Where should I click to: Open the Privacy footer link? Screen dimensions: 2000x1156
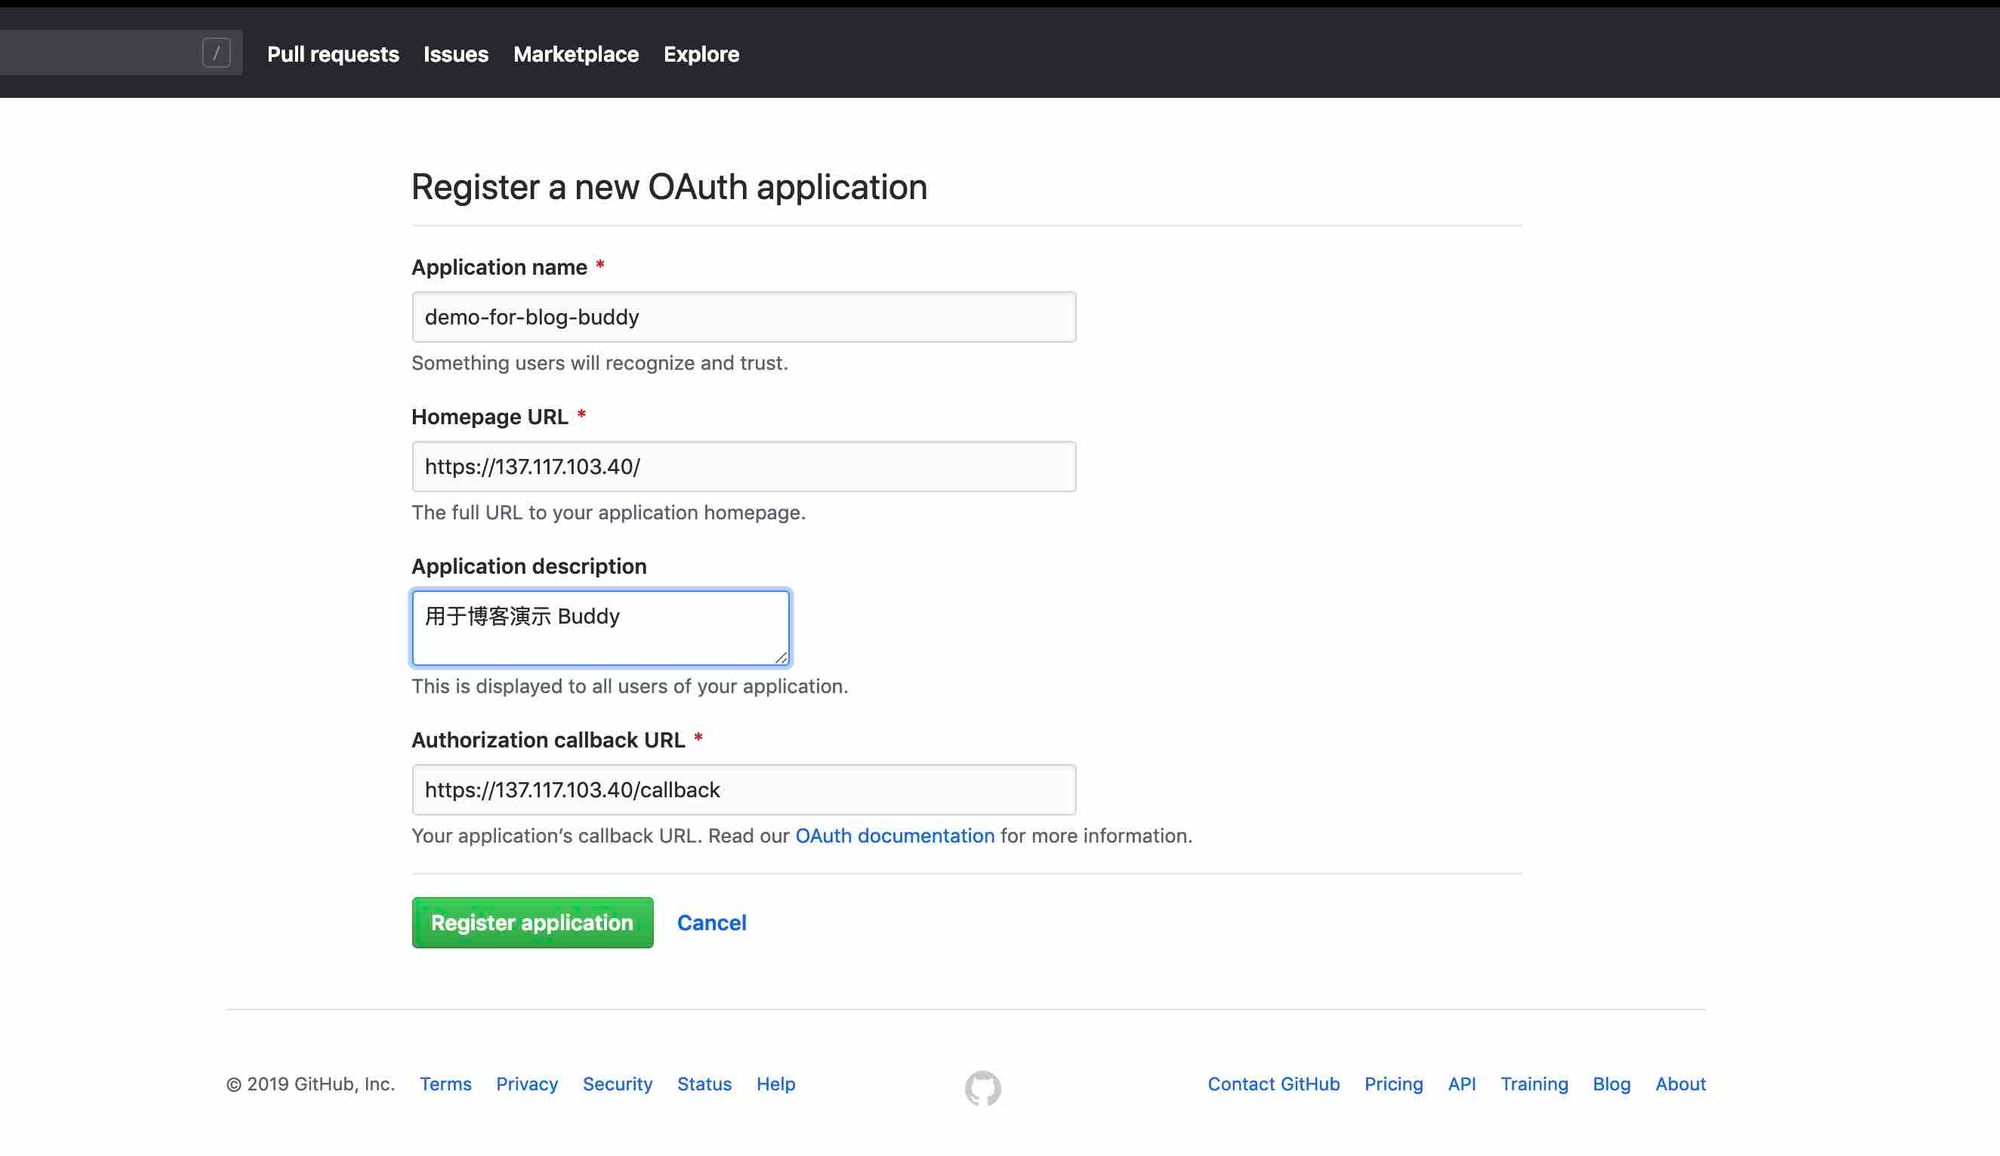click(527, 1084)
